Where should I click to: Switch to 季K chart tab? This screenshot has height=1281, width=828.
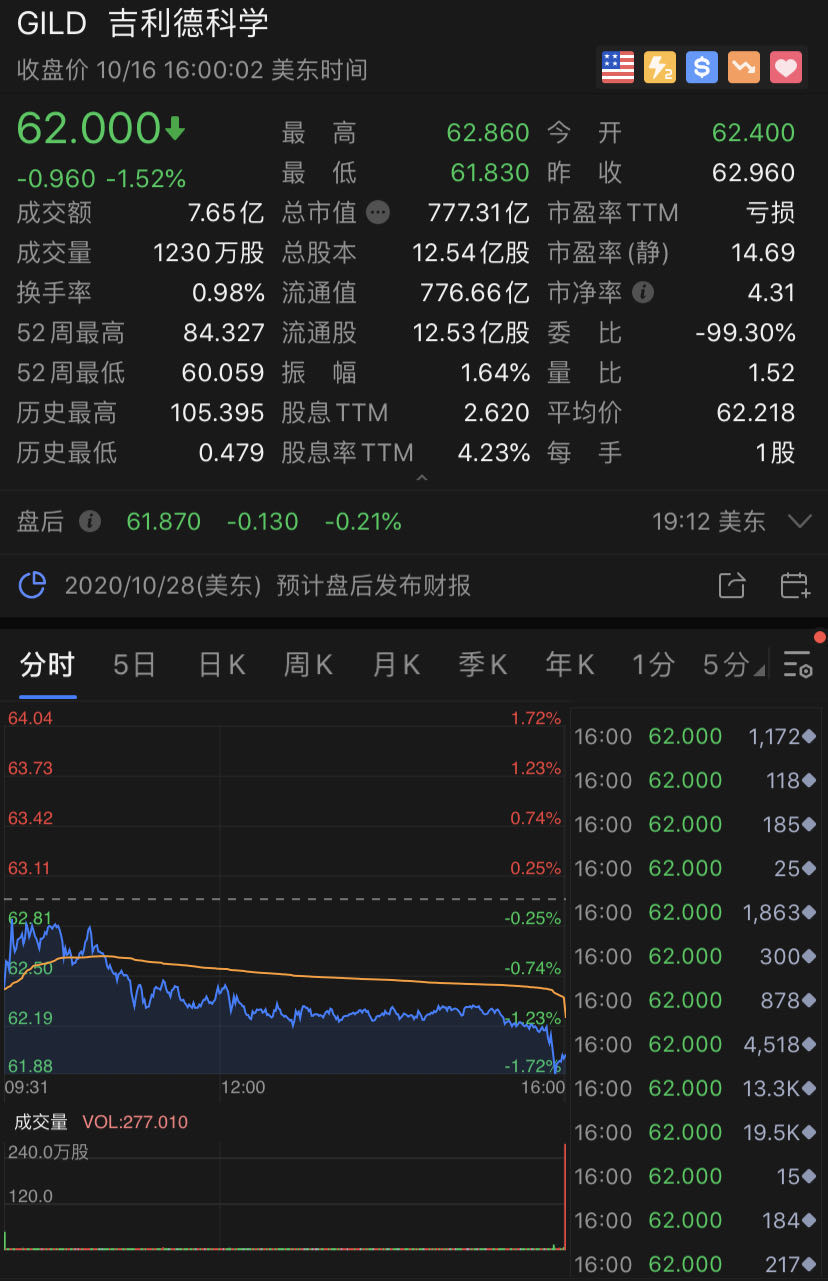[x=483, y=664]
